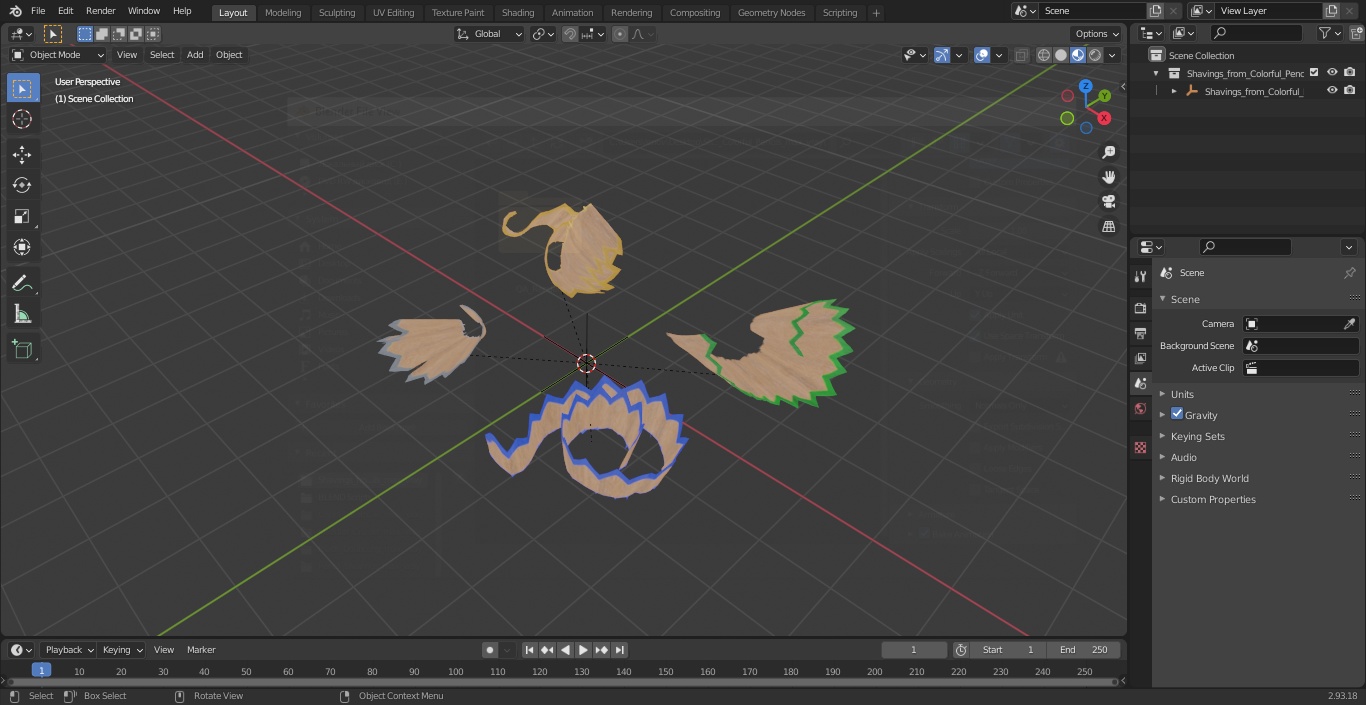Open the viewport Add menu
Viewport: 1366px width, 705px height.
tap(195, 55)
